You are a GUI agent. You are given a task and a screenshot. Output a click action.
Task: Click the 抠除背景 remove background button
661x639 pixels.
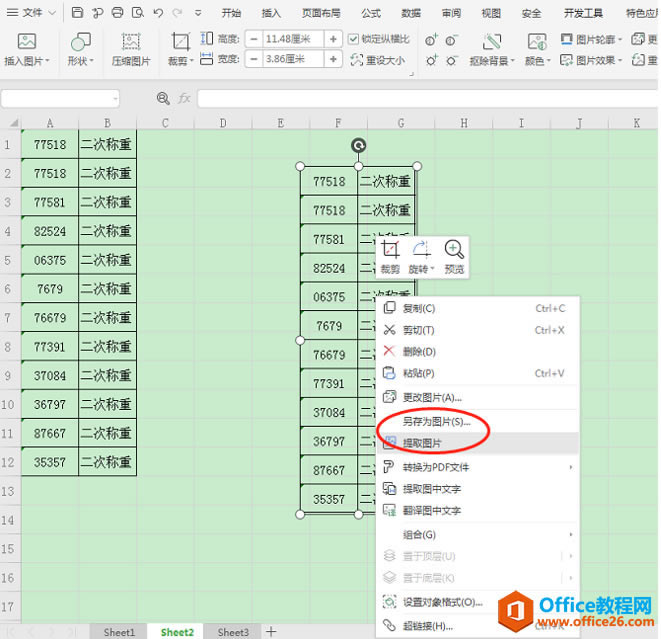tap(492, 50)
